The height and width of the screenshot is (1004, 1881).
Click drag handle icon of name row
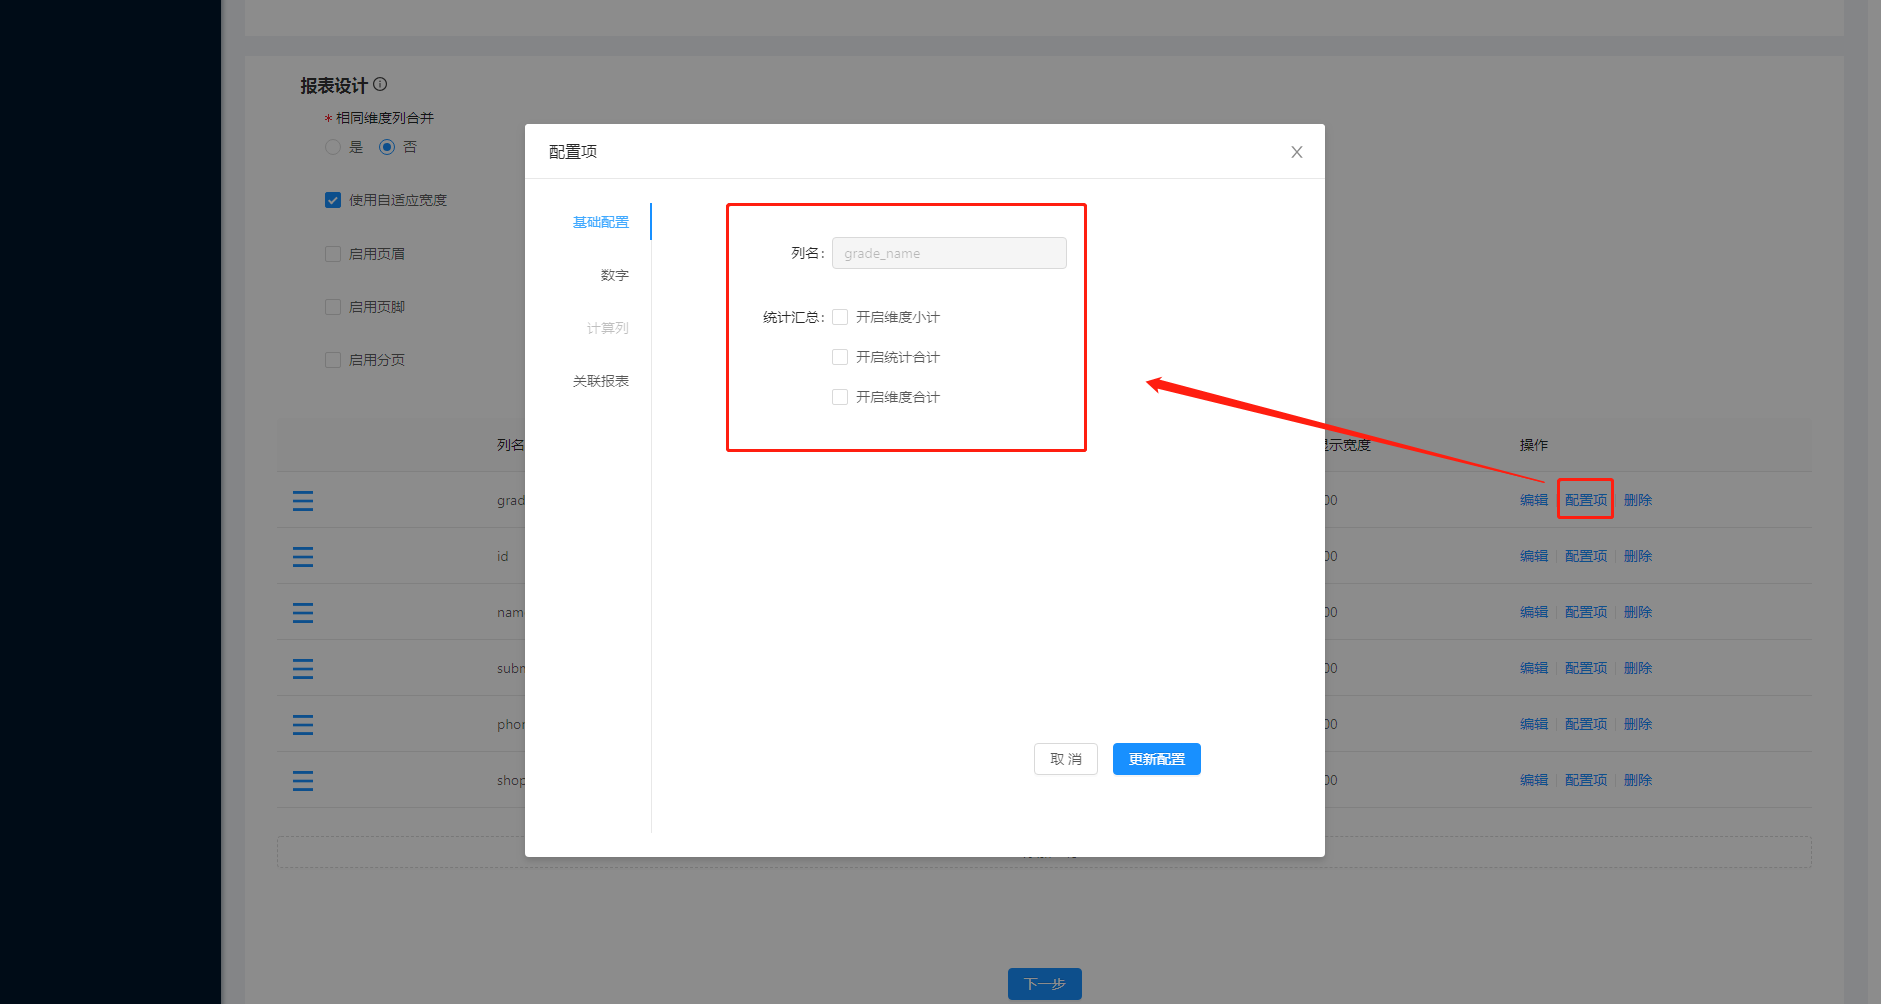click(303, 612)
